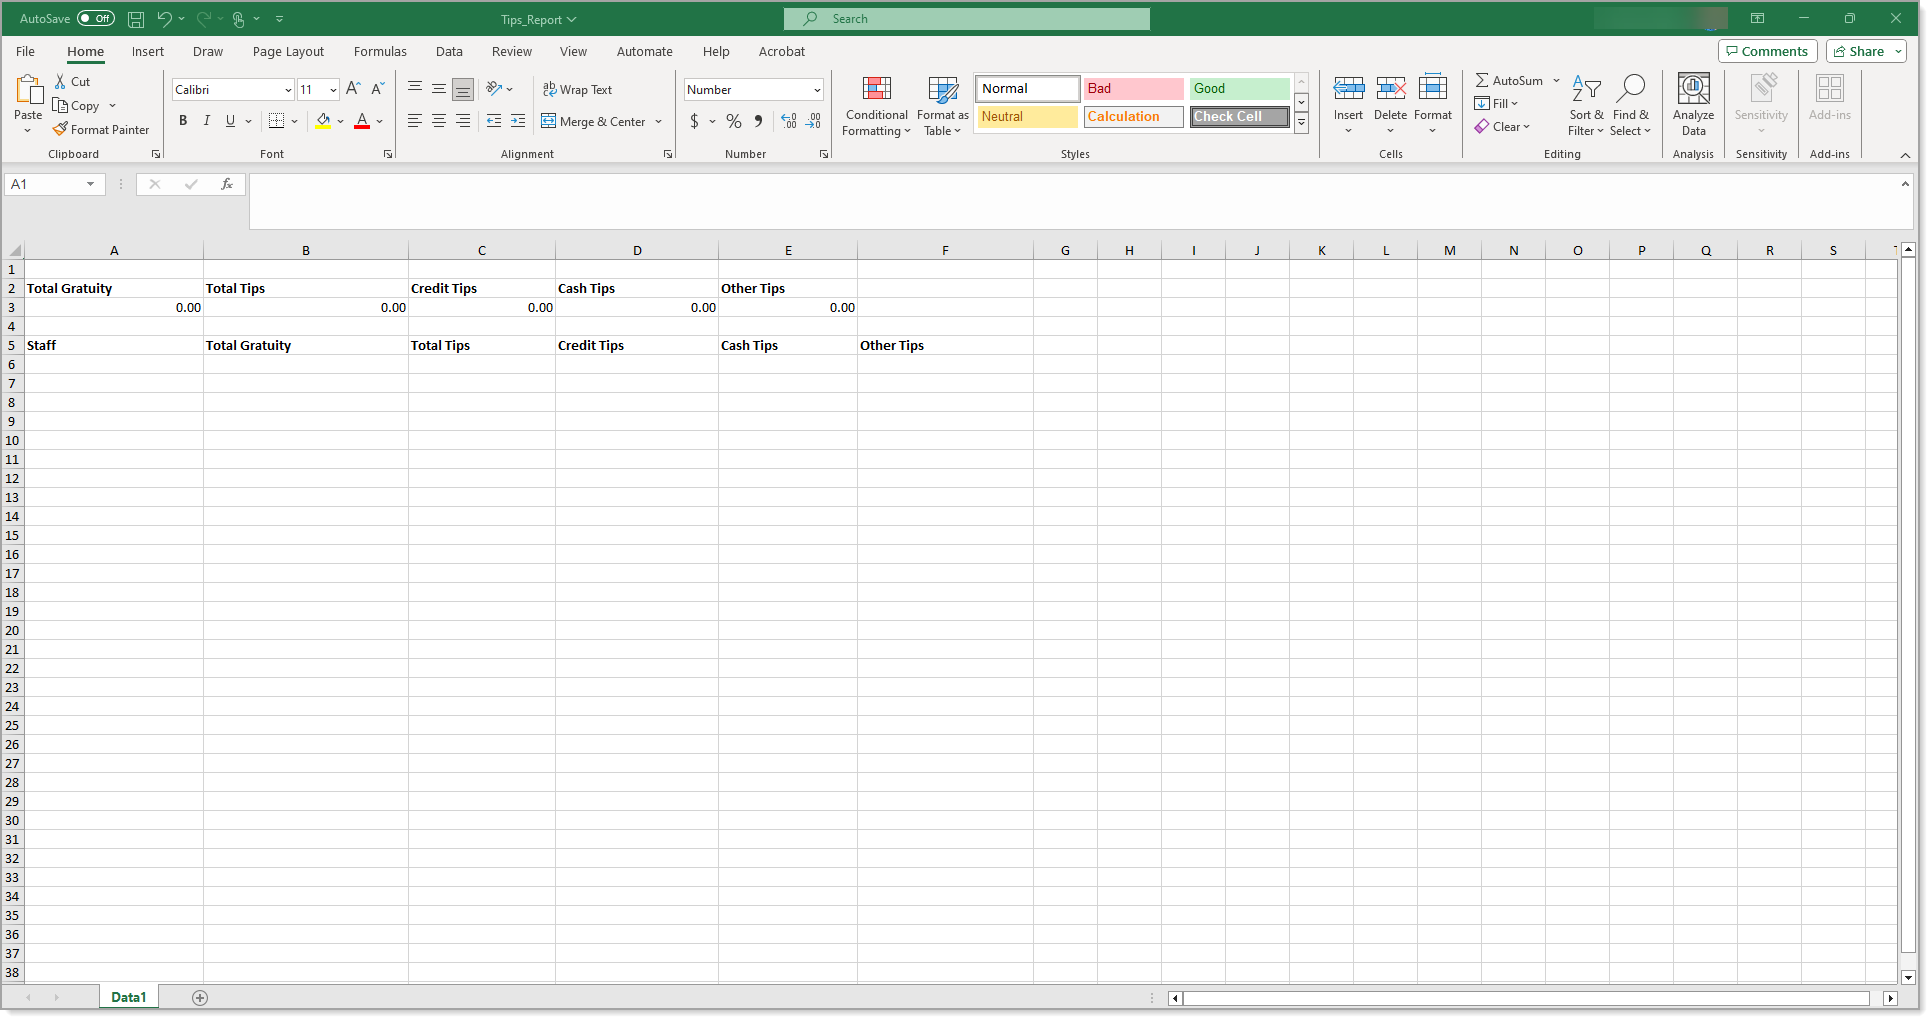This screenshot has height=1022, width=1932.
Task: Apply Percent Style formatting
Action: click(734, 121)
